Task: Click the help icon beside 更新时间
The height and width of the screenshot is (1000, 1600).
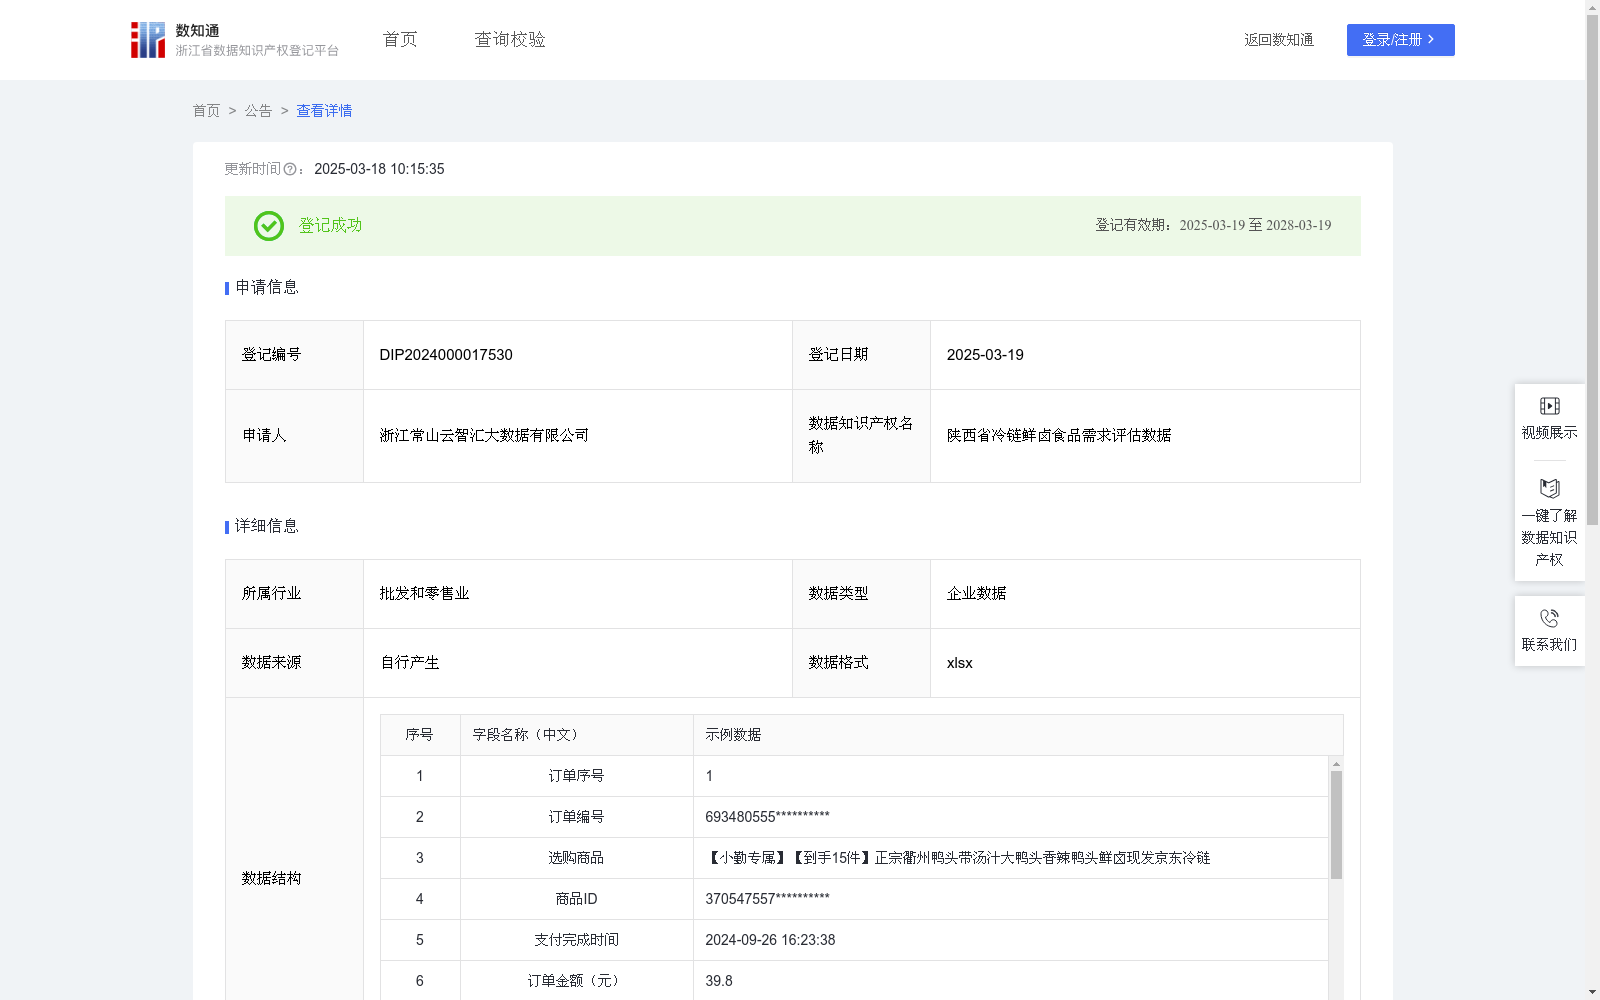Action: point(290,170)
